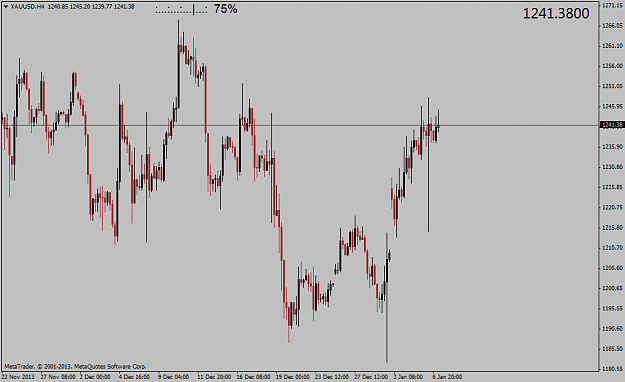Click the 1200.65 price axis label
Viewport: 625px width, 382px height.
point(613,288)
